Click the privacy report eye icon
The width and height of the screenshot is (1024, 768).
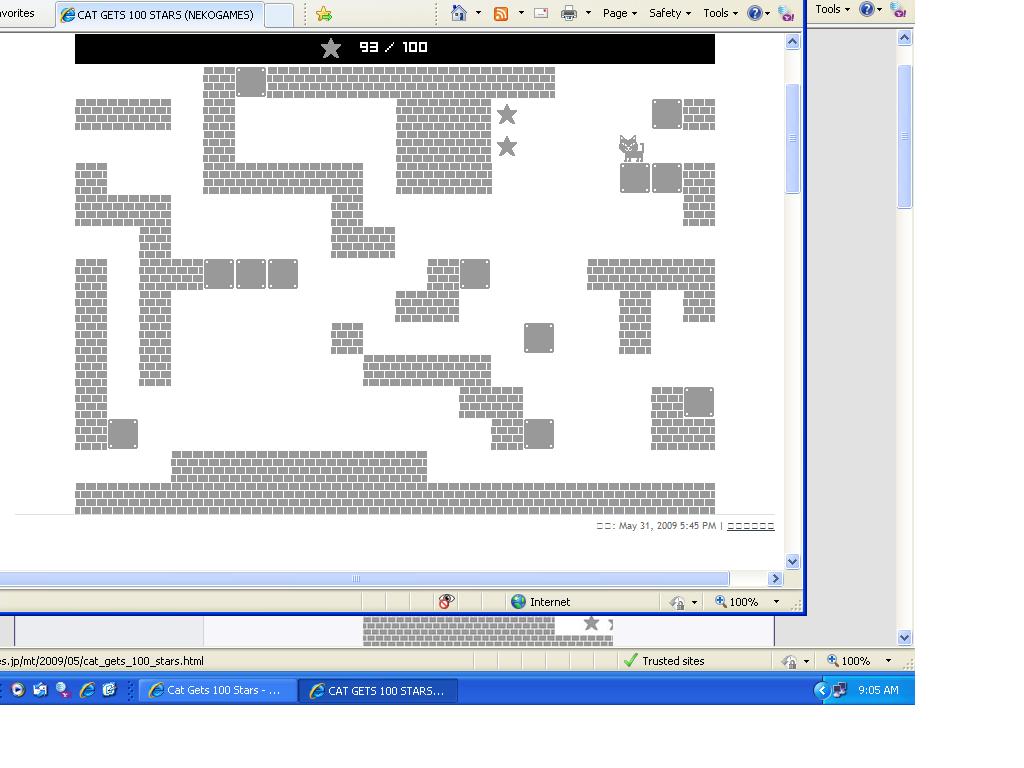tap(446, 601)
